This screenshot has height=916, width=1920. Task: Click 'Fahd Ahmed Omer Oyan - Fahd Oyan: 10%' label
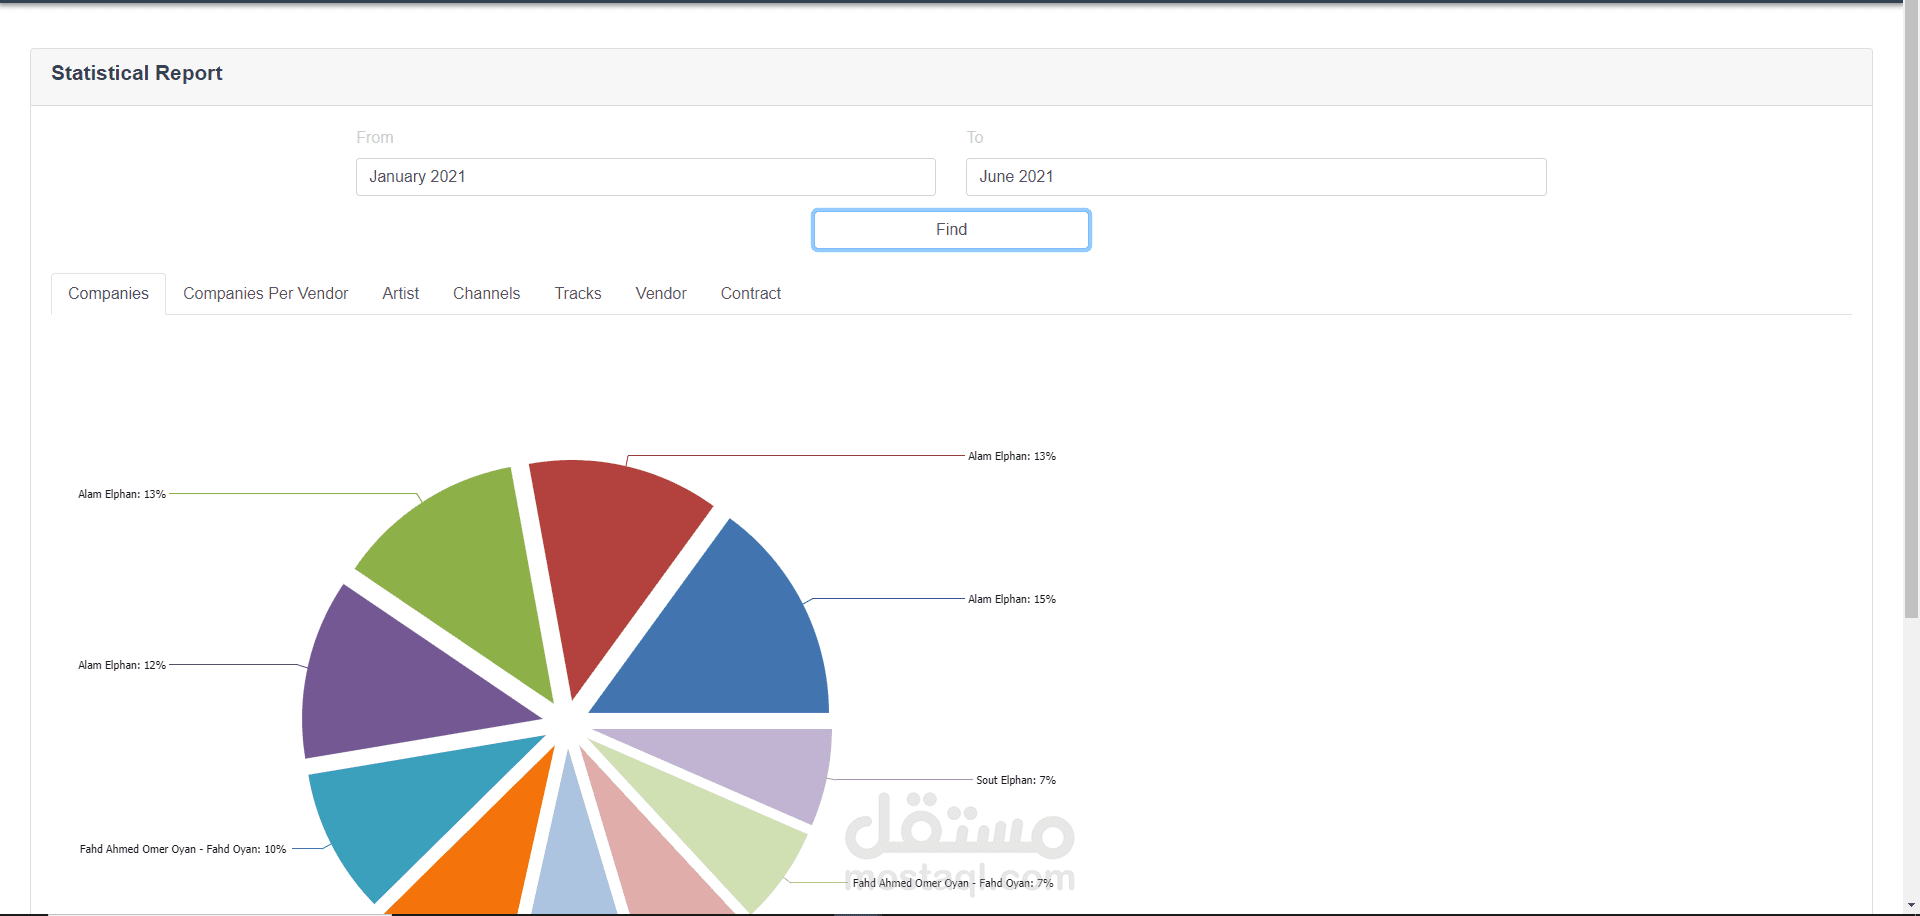(x=183, y=849)
